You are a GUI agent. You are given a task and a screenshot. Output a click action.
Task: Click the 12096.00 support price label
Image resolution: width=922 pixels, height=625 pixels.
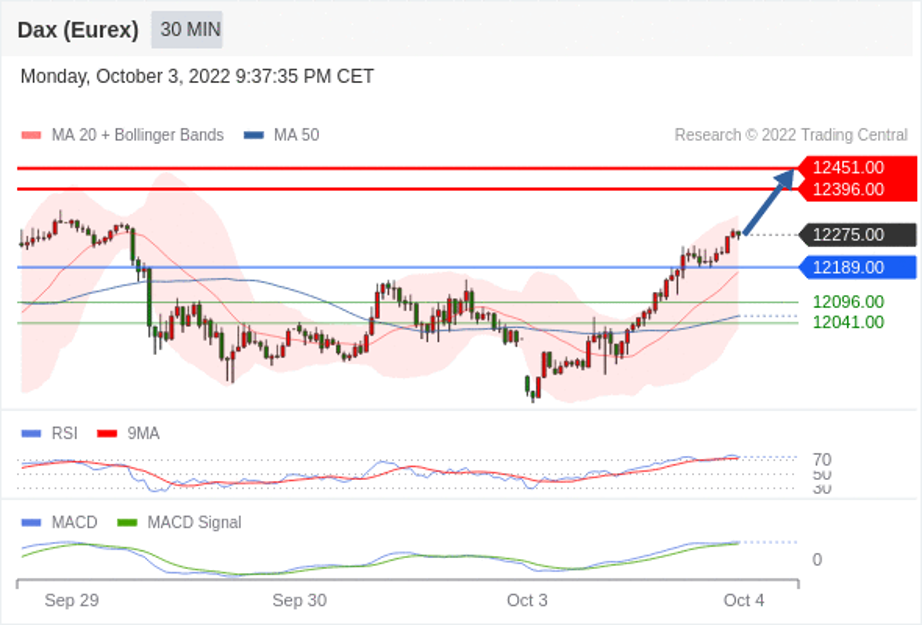[848, 302]
